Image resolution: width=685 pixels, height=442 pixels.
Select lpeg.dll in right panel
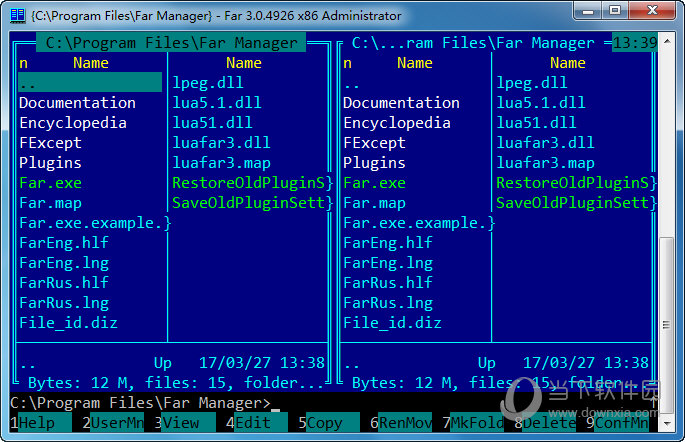532,83
